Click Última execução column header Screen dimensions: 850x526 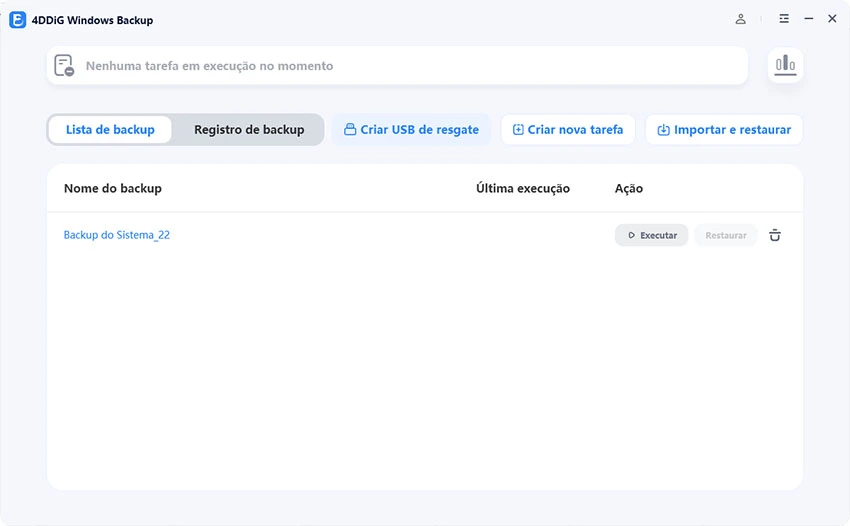point(523,188)
